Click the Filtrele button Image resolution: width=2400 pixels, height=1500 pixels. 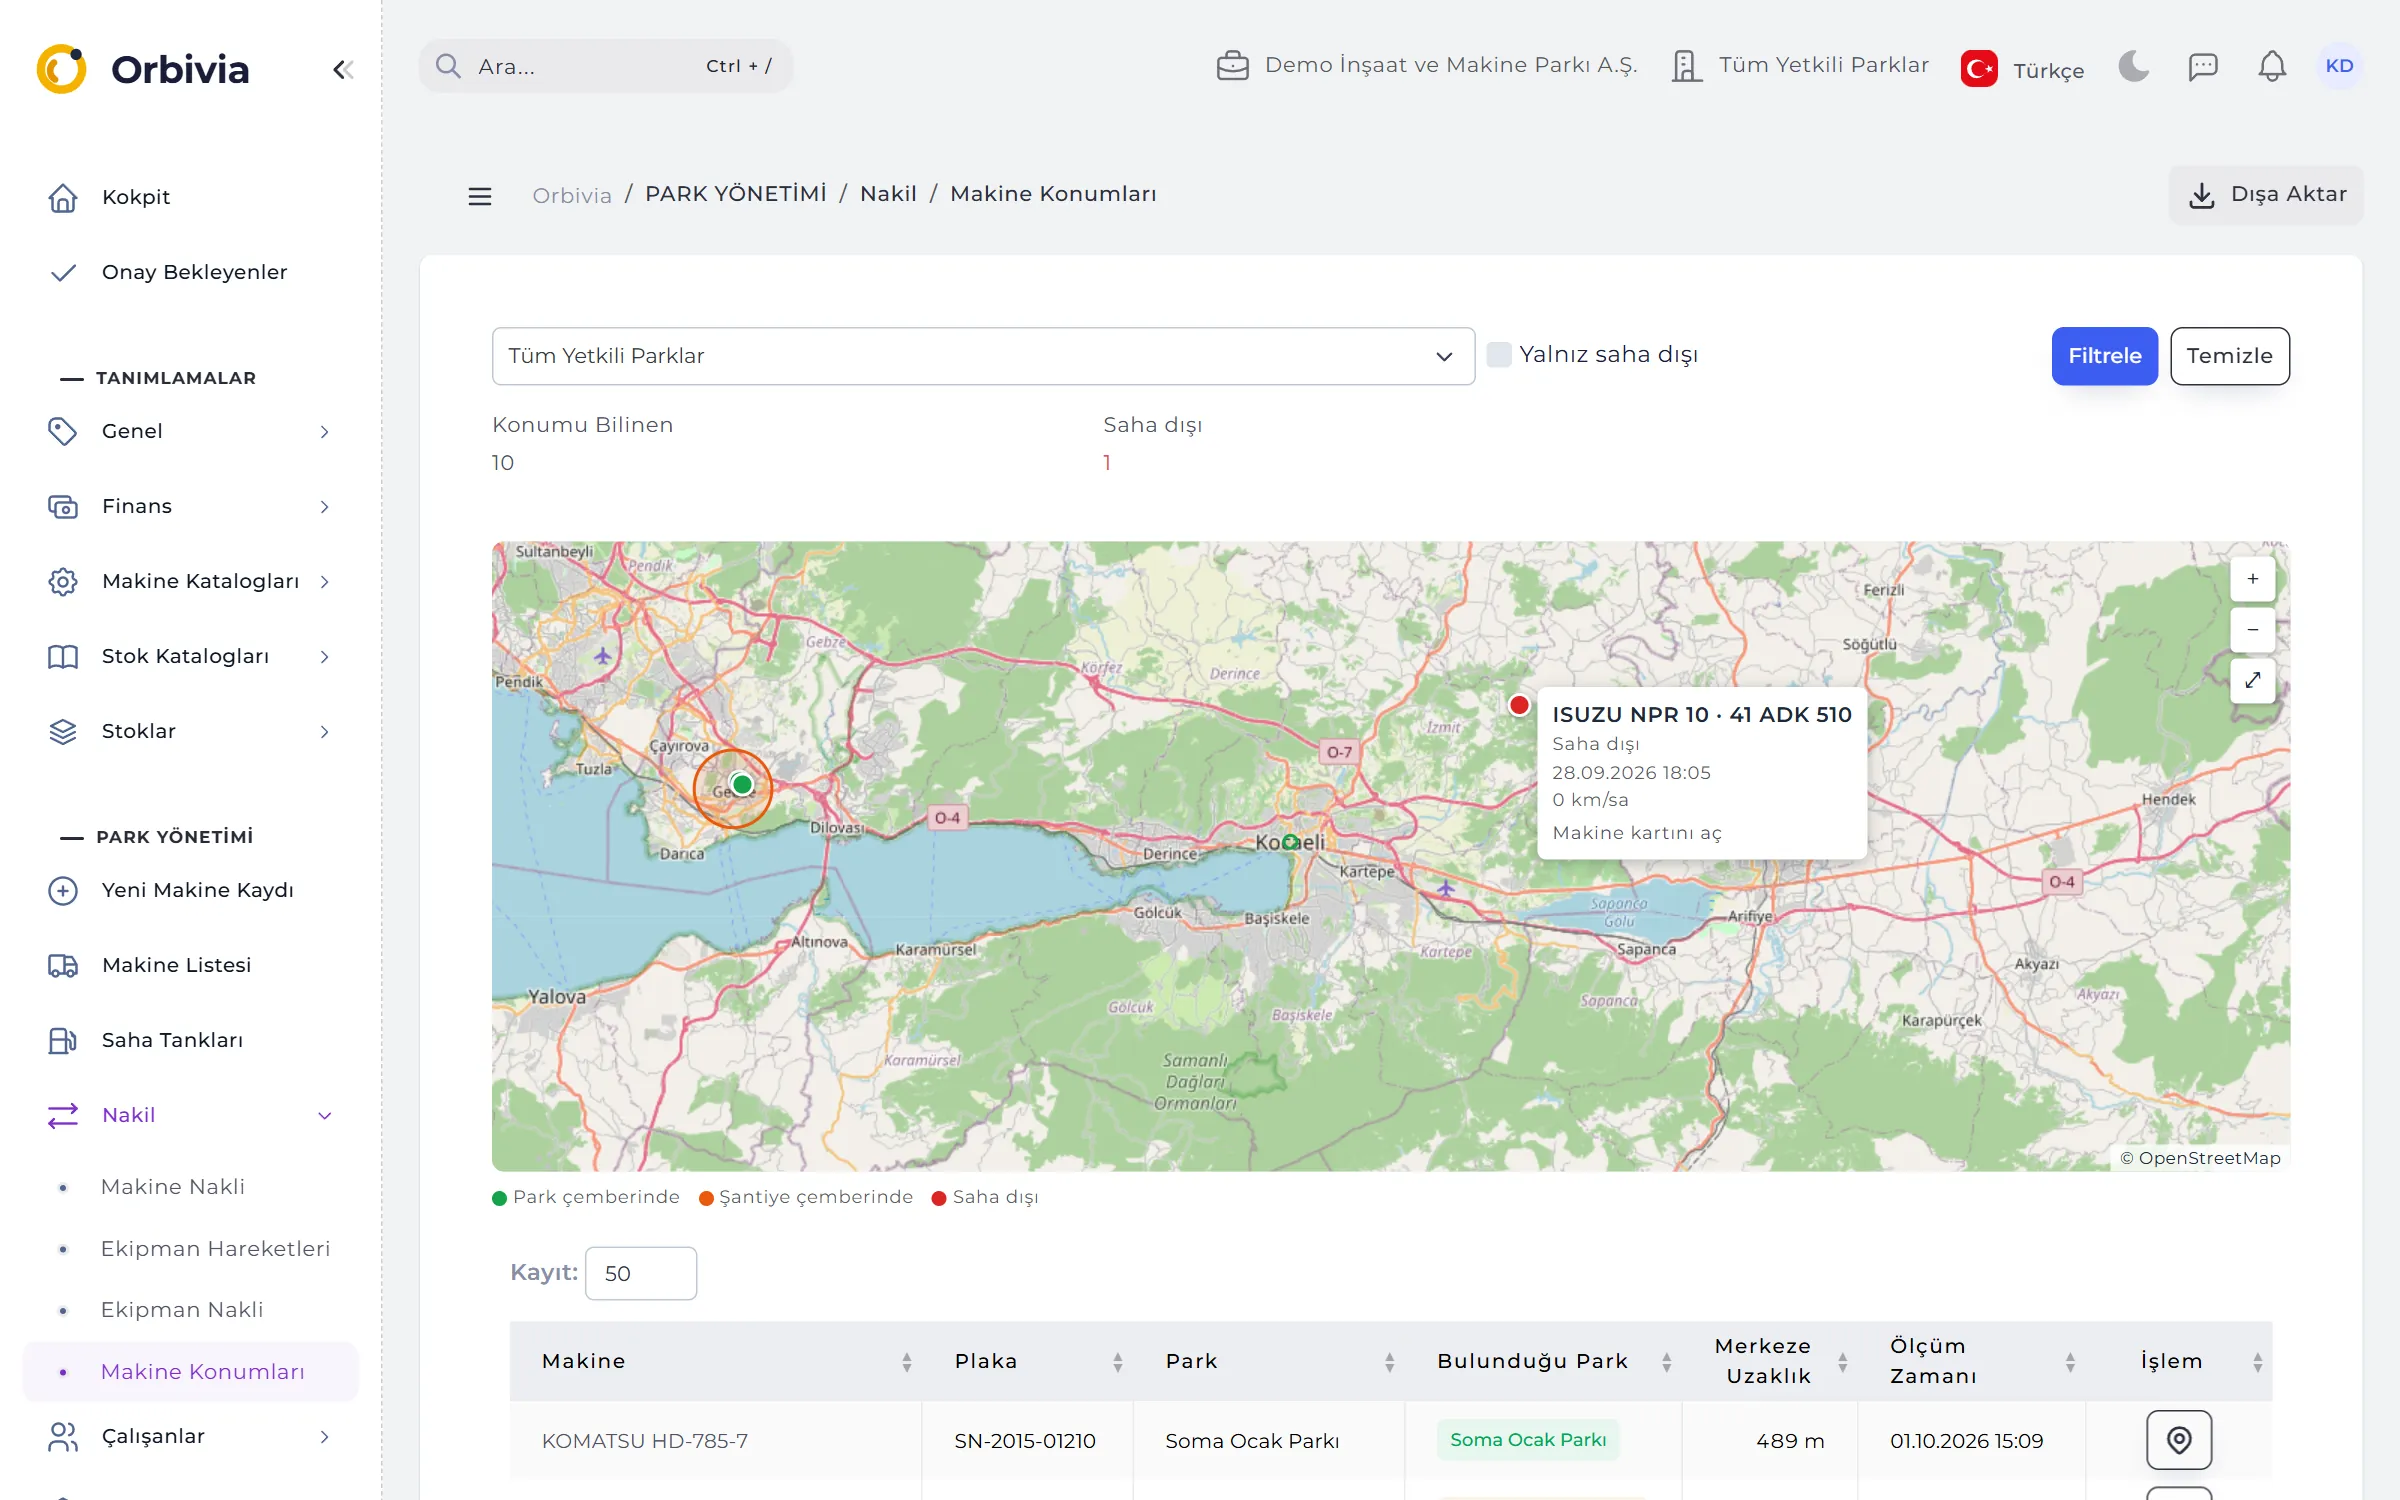click(x=2104, y=356)
